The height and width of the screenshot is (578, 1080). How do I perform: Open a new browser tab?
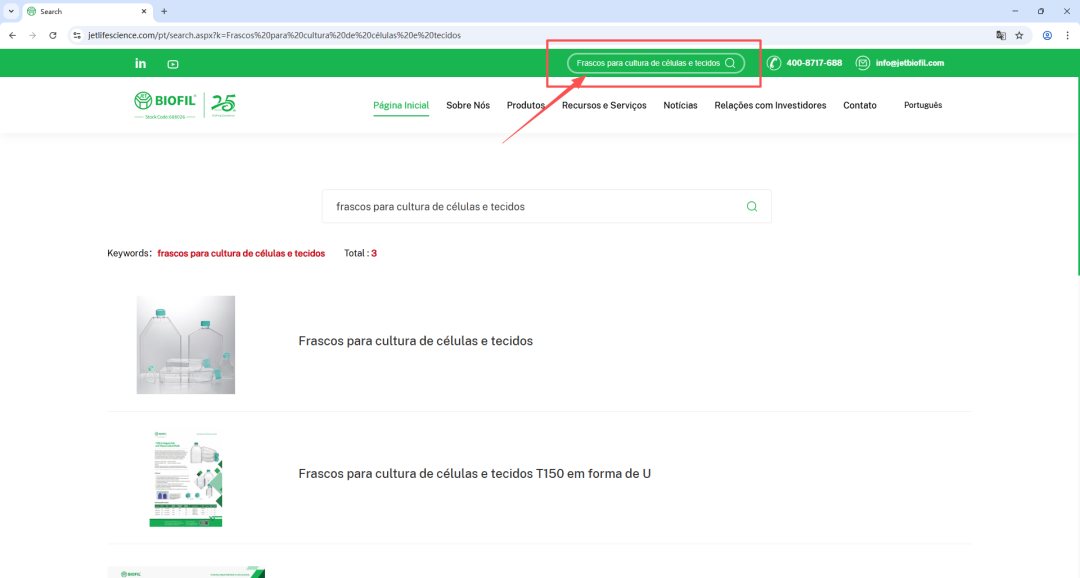pos(164,11)
